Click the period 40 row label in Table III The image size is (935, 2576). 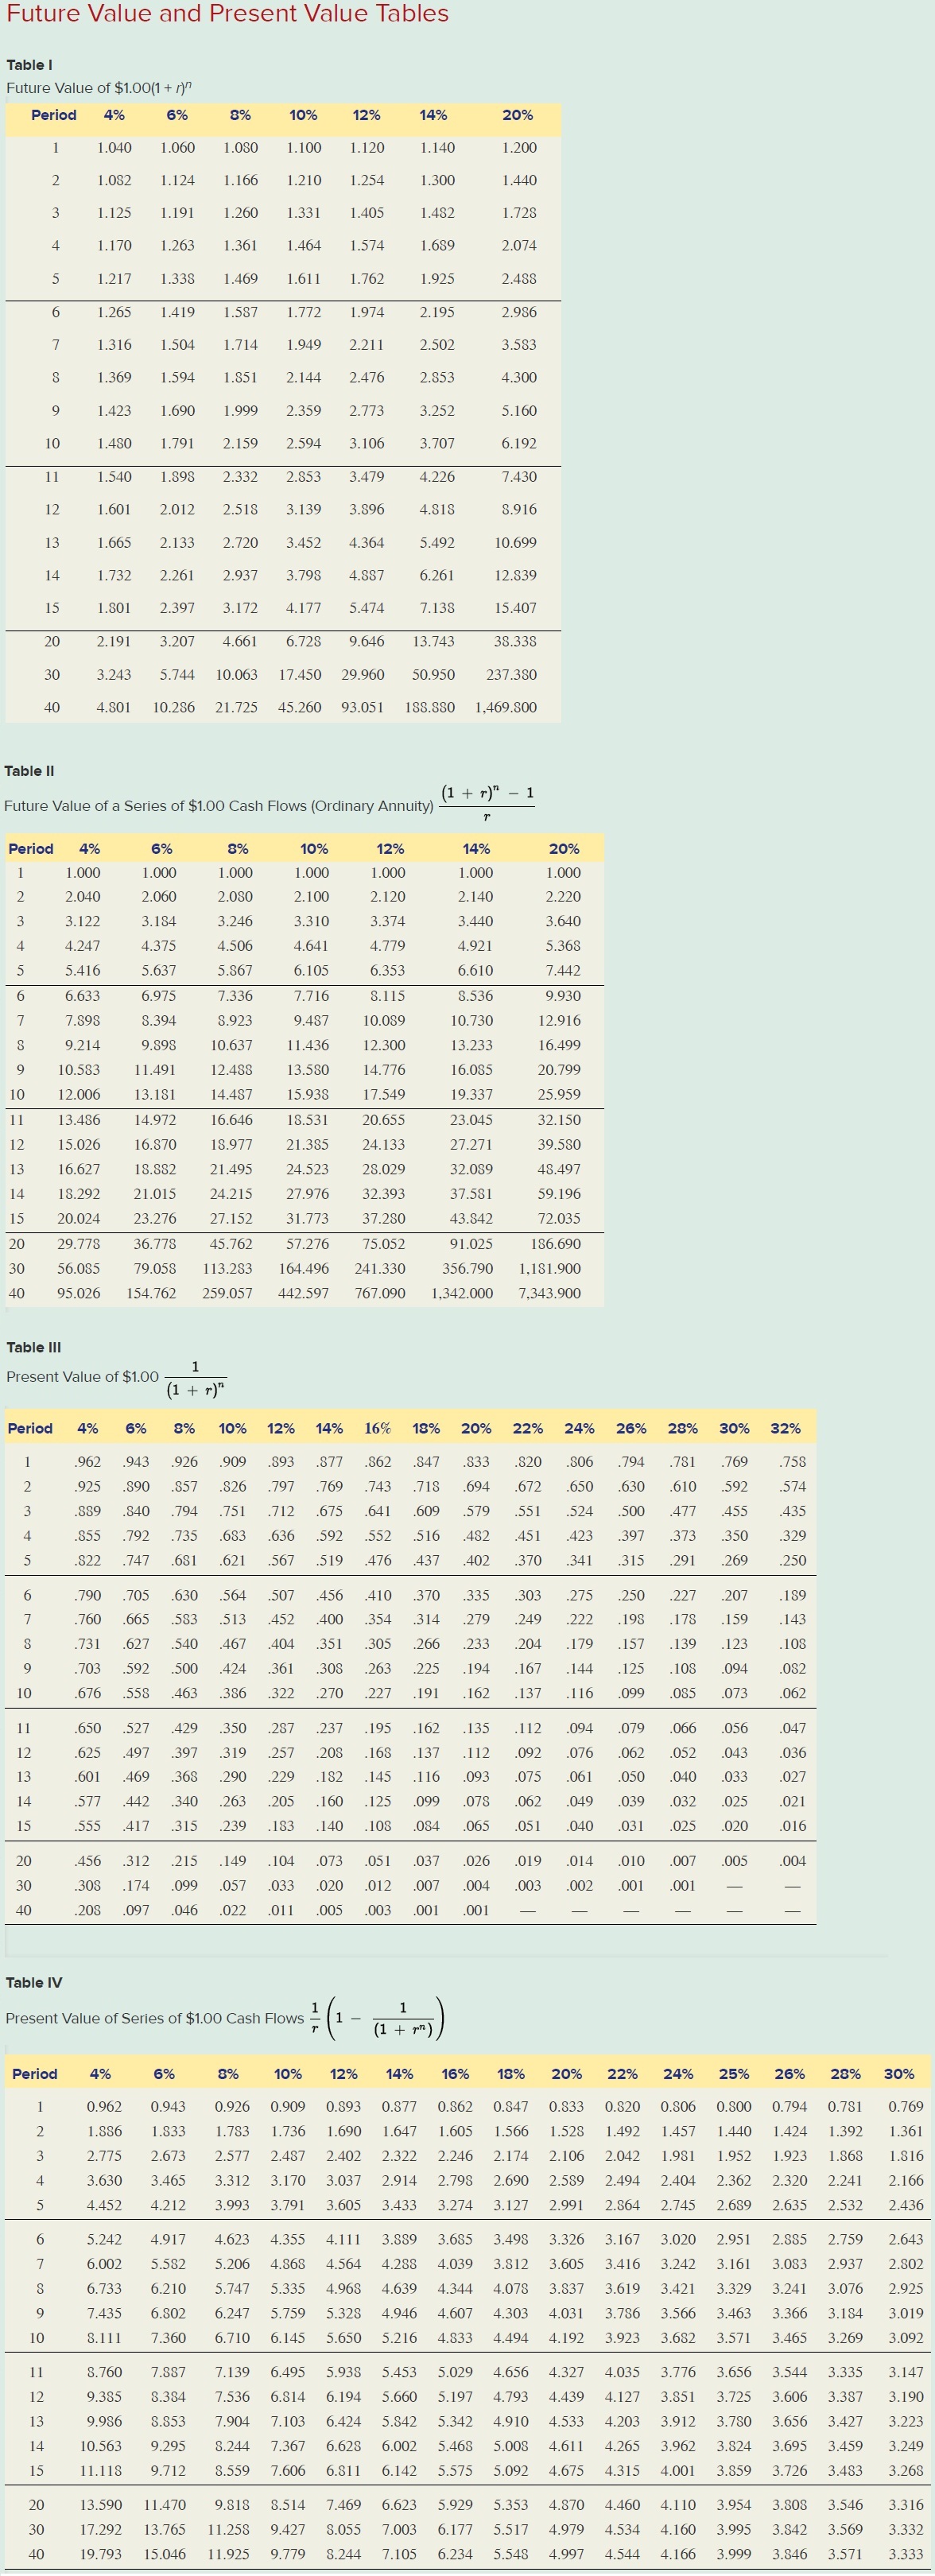(x=24, y=1910)
